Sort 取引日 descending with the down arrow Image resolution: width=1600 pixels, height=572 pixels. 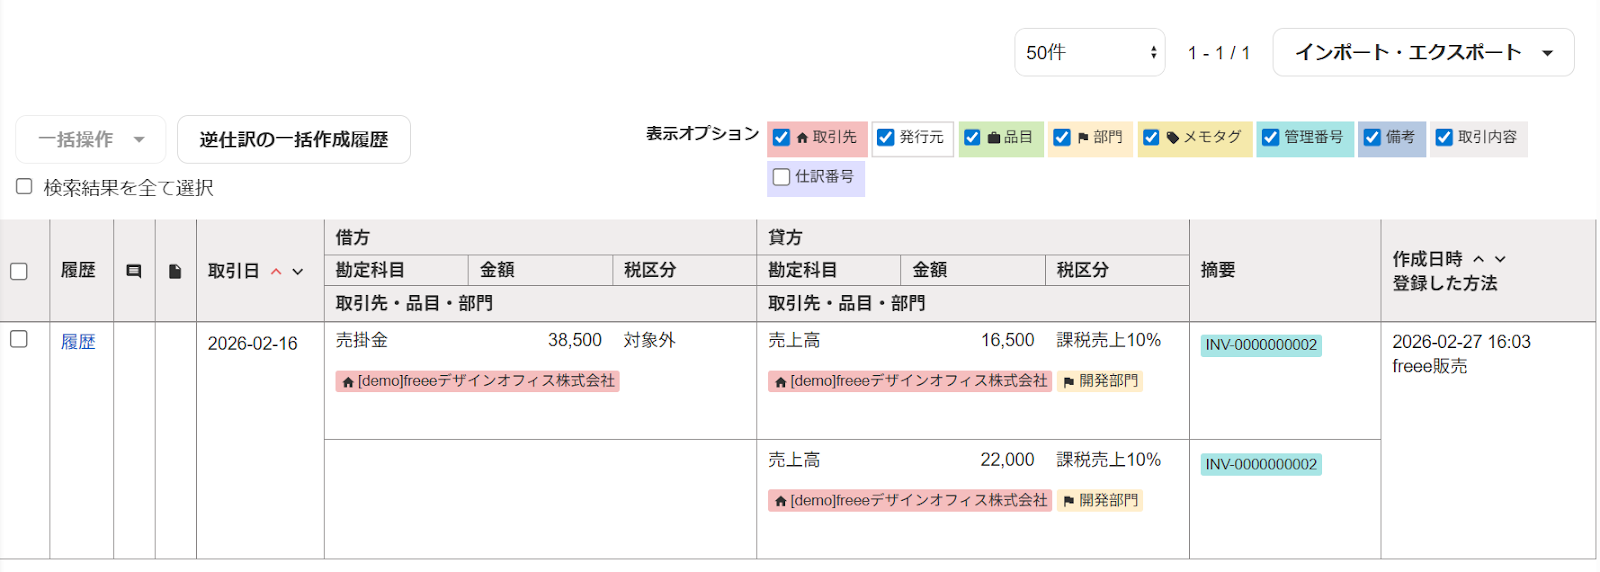click(x=298, y=271)
